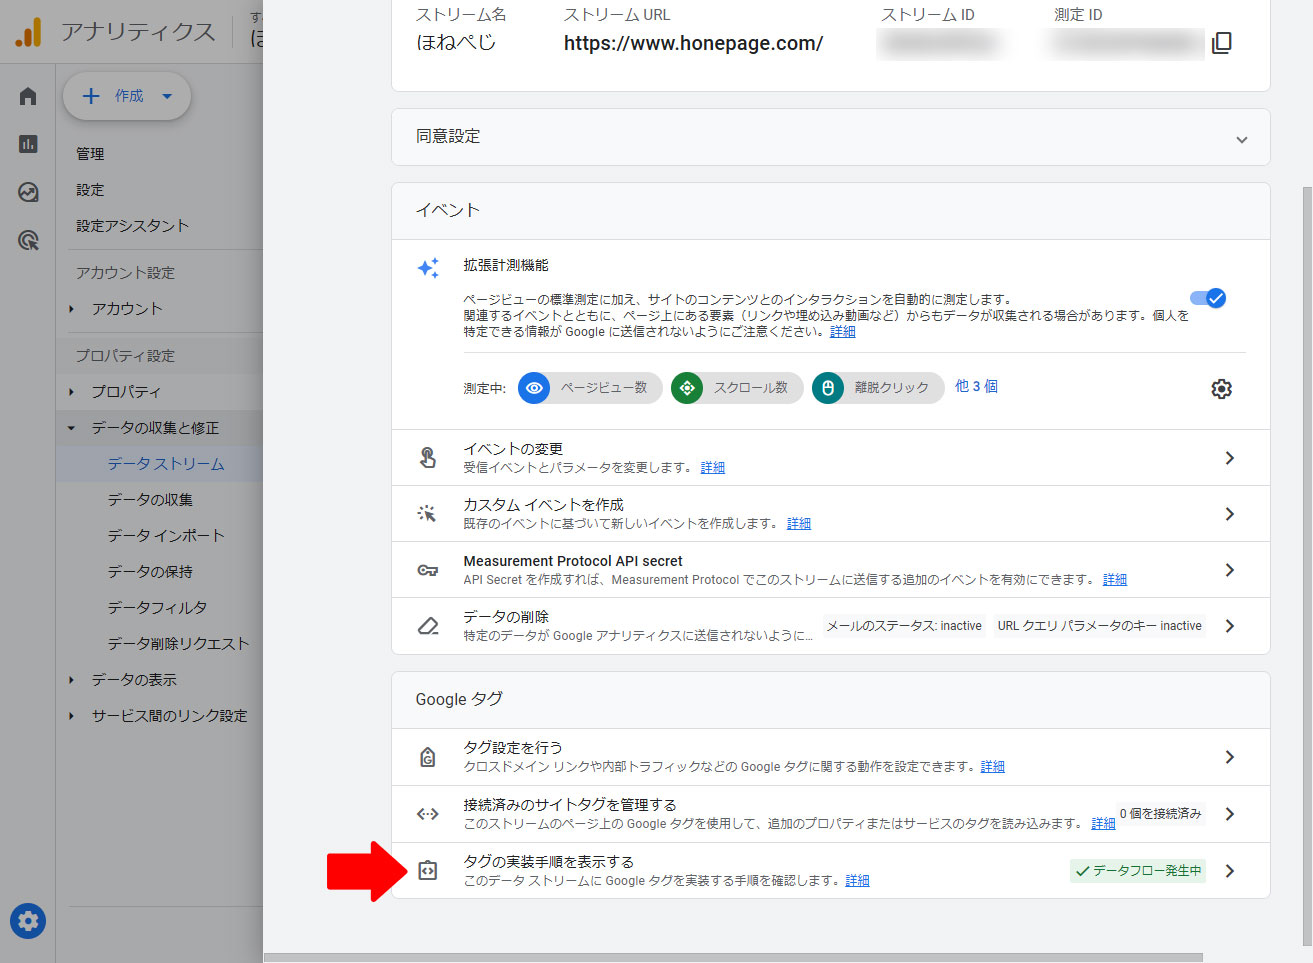
Task: Click the データの削除 eraser icon
Action: point(428,626)
